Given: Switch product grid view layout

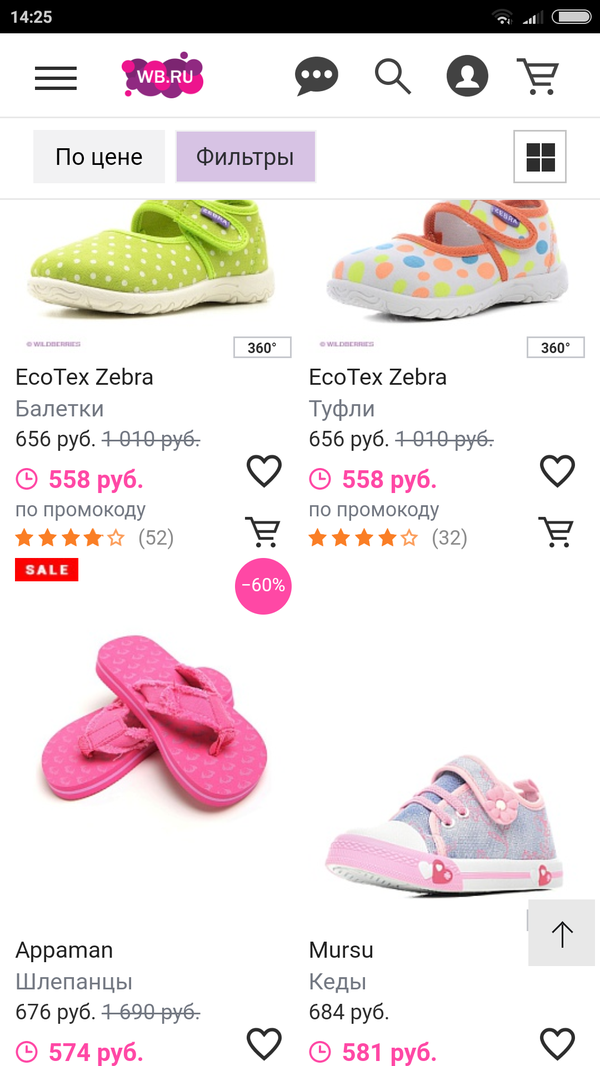Looking at the screenshot, I should point(540,157).
